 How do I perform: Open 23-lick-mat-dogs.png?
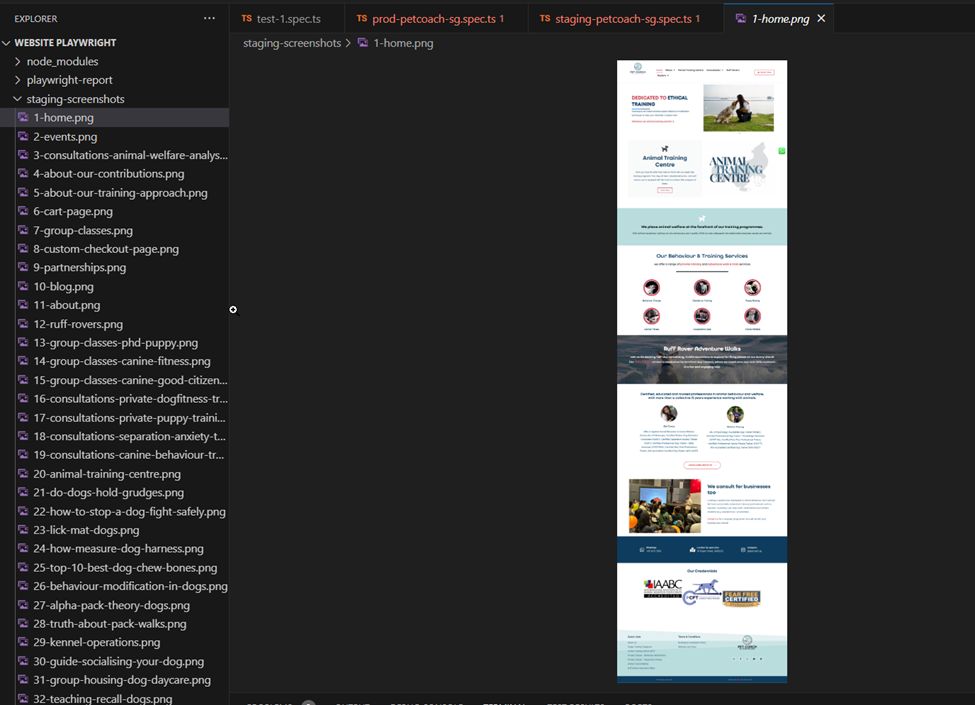114,530
